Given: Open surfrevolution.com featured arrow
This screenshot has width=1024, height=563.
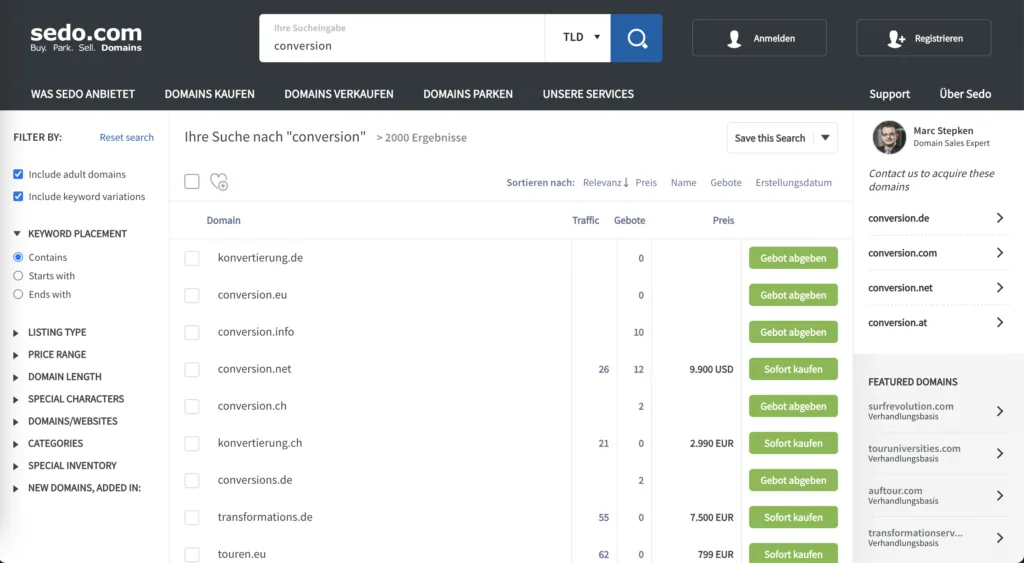Looking at the screenshot, I should (1000, 411).
